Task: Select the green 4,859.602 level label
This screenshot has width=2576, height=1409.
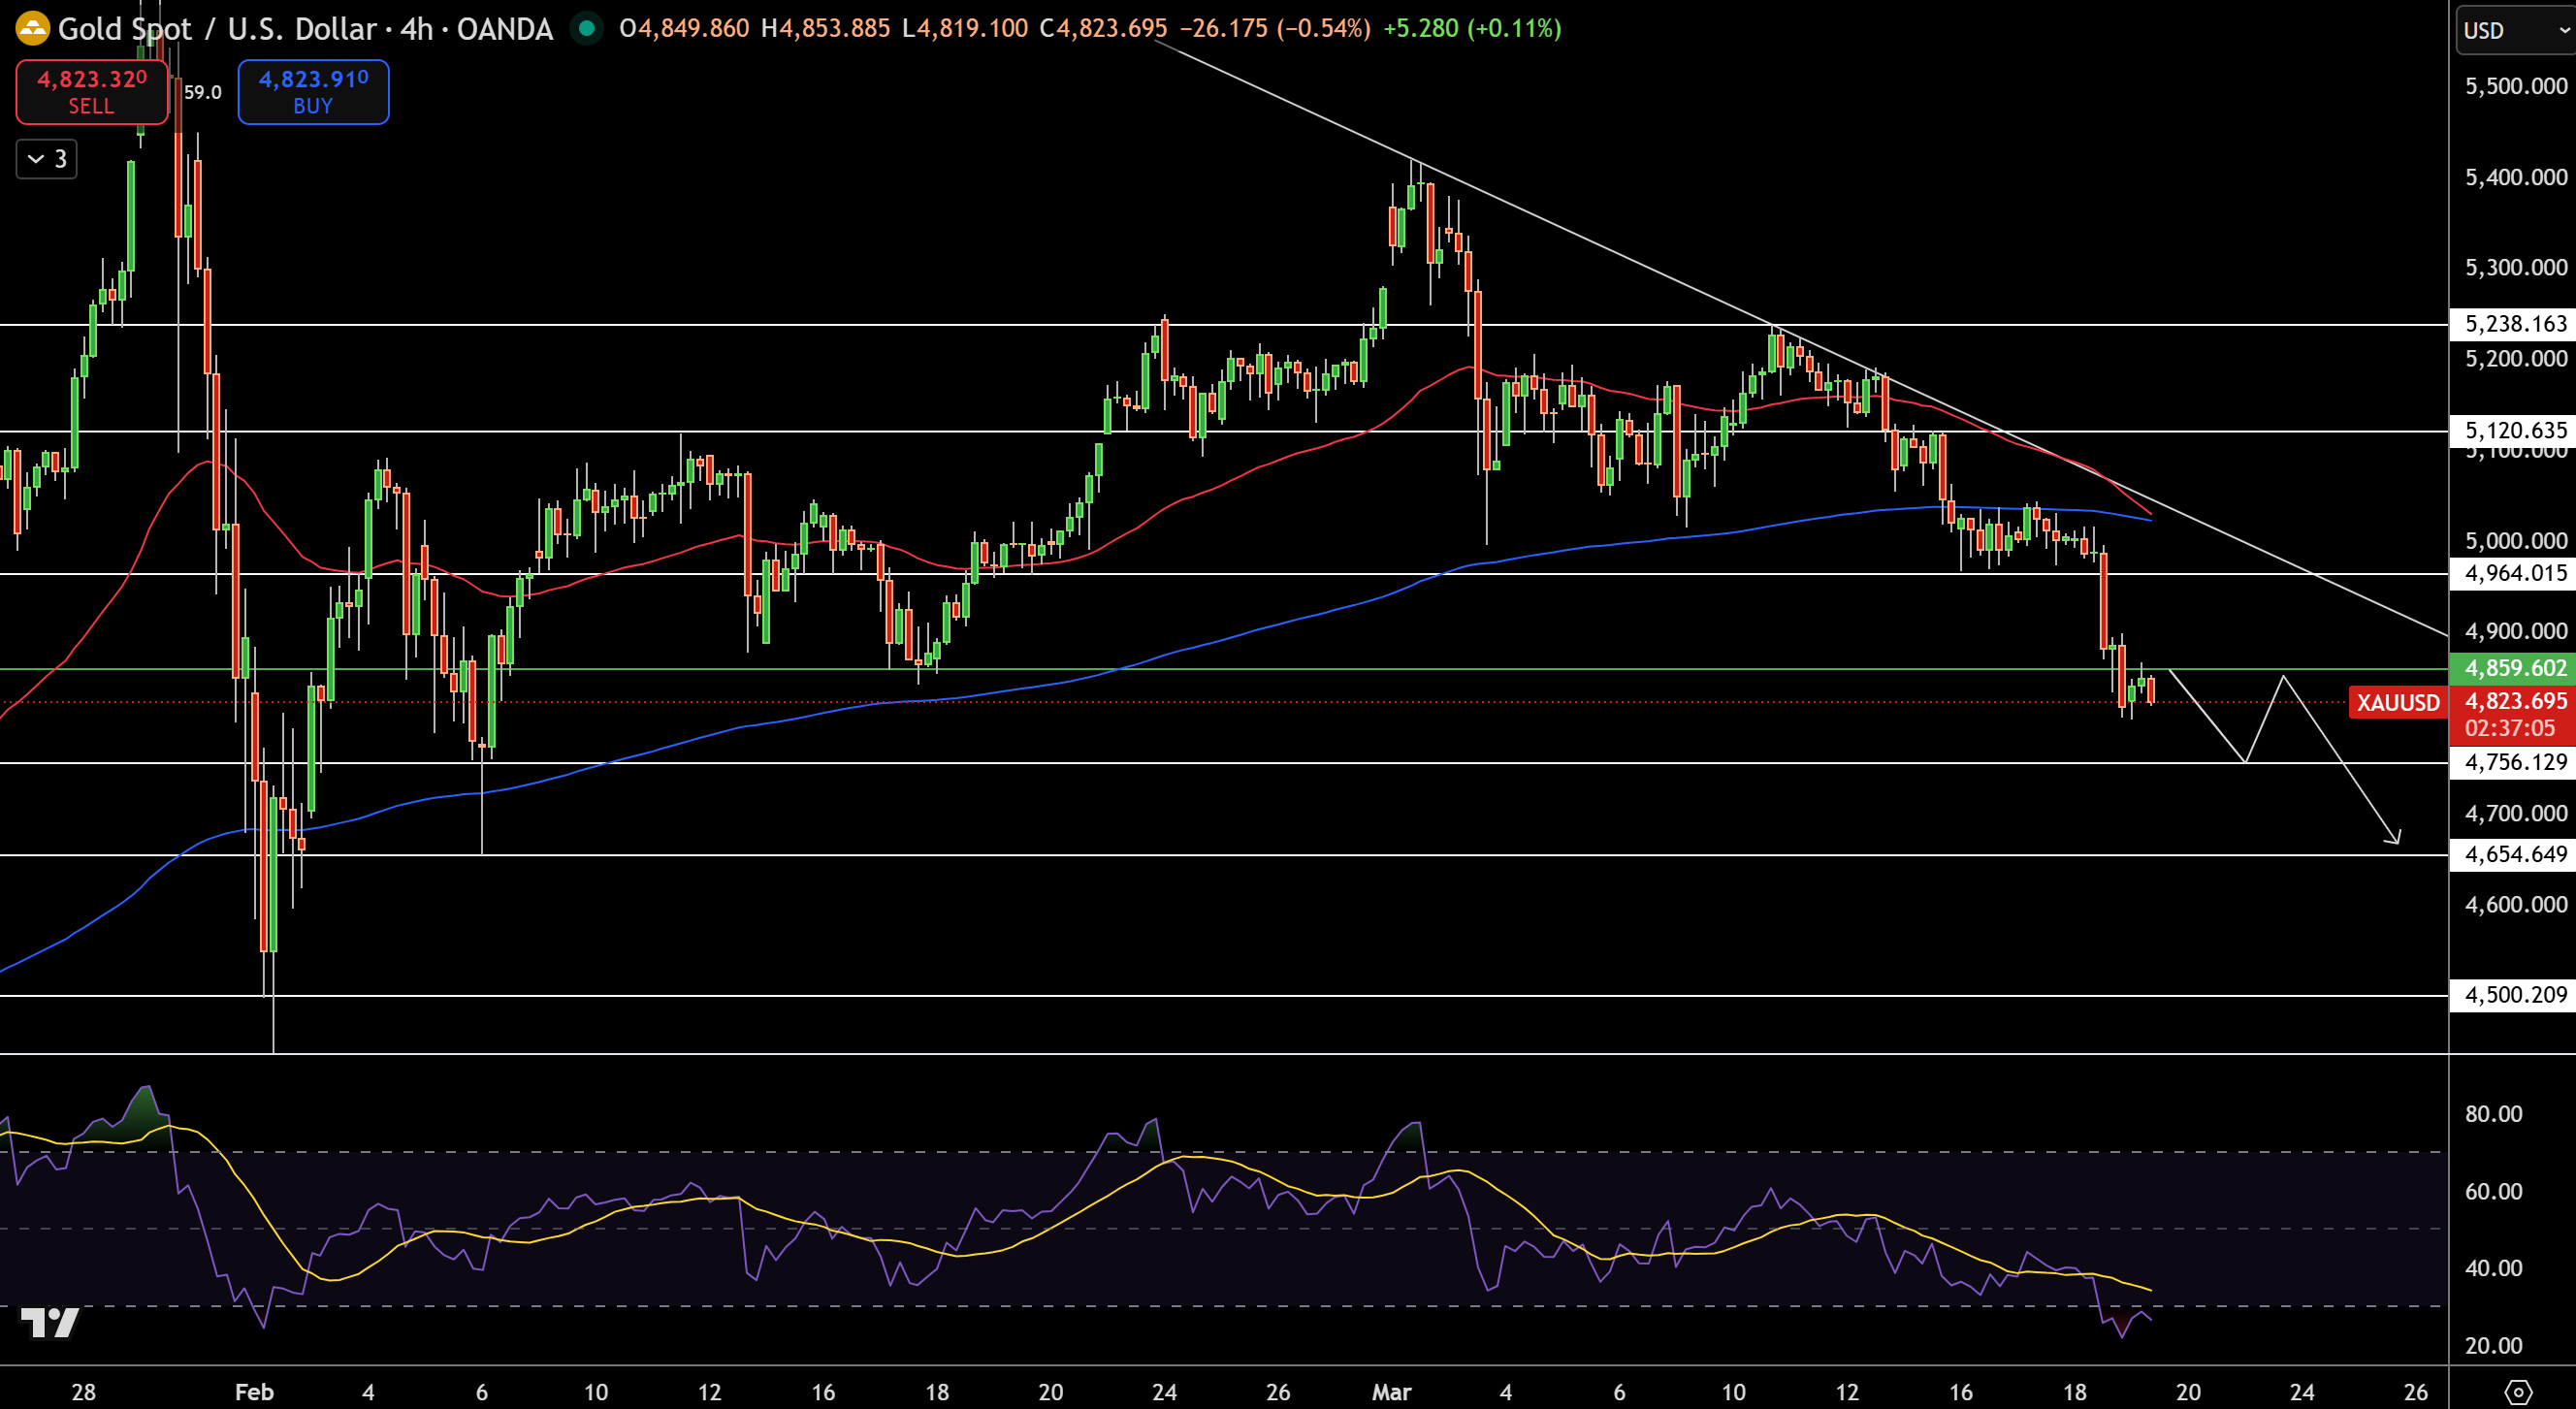Action: [2512, 668]
